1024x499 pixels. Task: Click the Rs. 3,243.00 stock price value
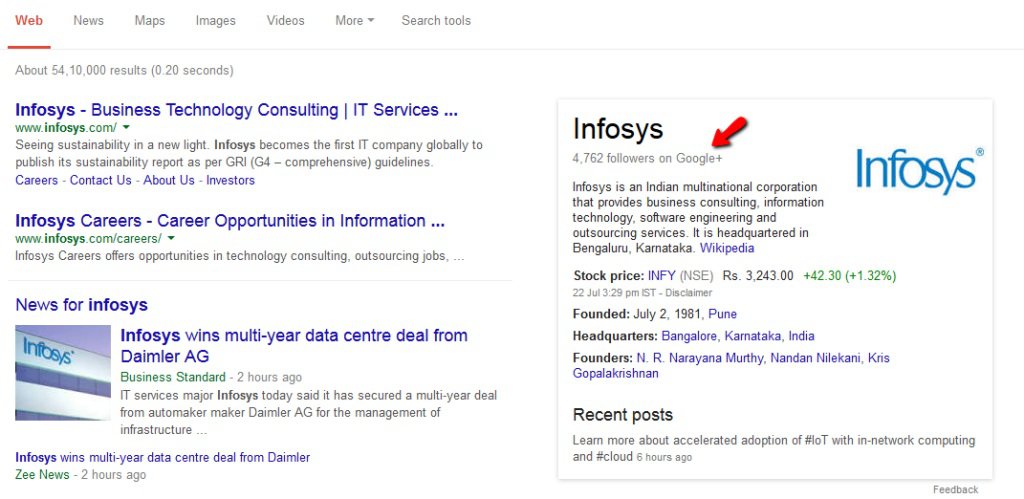click(x=758, y=276)
